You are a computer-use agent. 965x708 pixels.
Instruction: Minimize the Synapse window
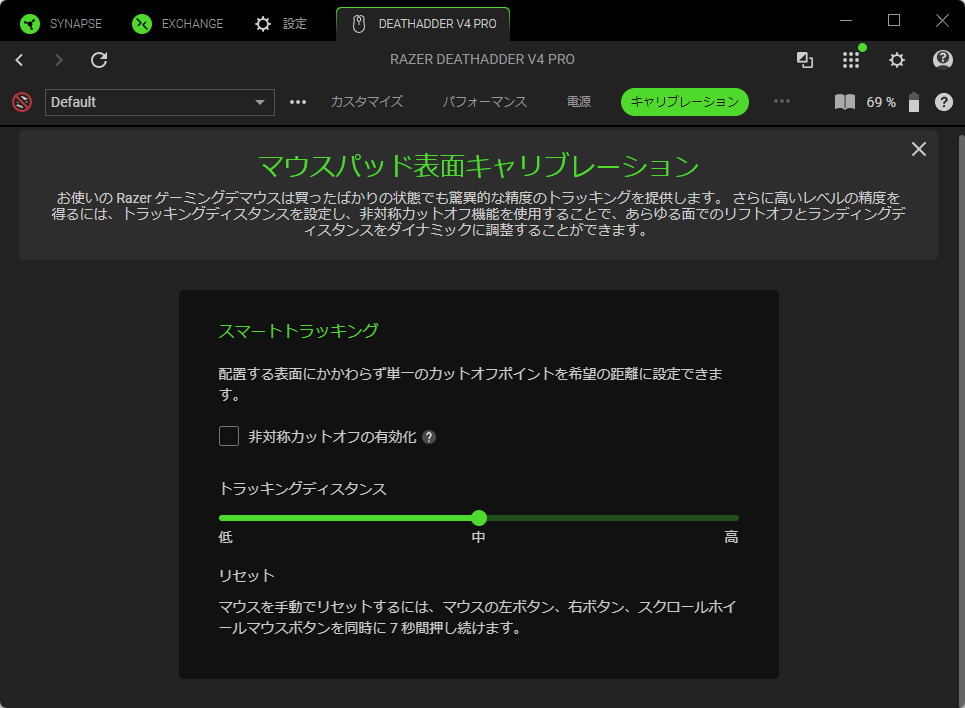(846, 20)
